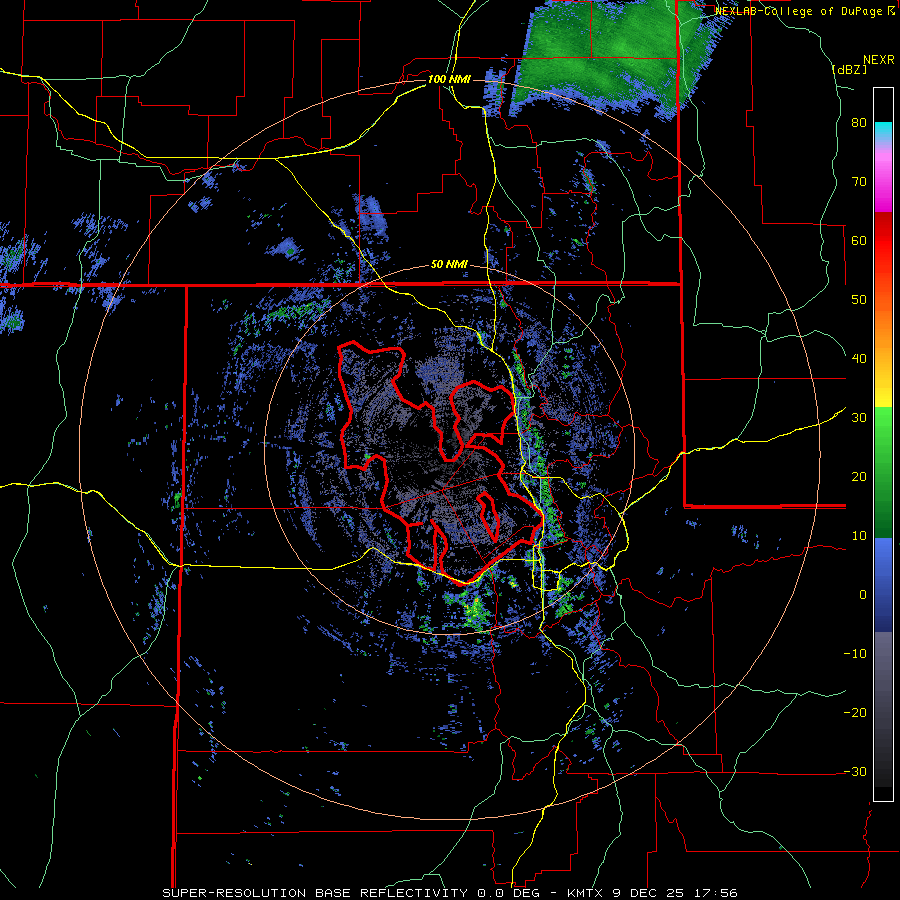Click the 0 value on dBZ scale
This screenshot has height=900, width=900.
863,595
